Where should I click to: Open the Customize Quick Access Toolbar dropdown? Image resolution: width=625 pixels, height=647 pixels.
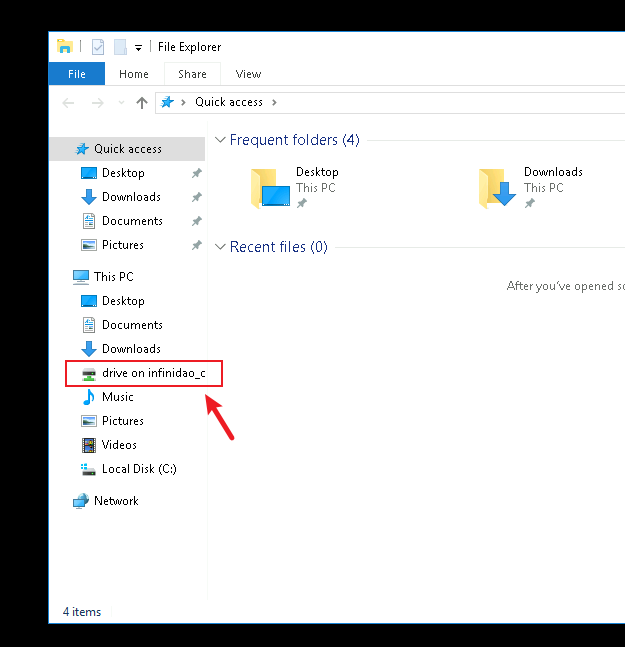pyautogui.click(x=138, y=47)
